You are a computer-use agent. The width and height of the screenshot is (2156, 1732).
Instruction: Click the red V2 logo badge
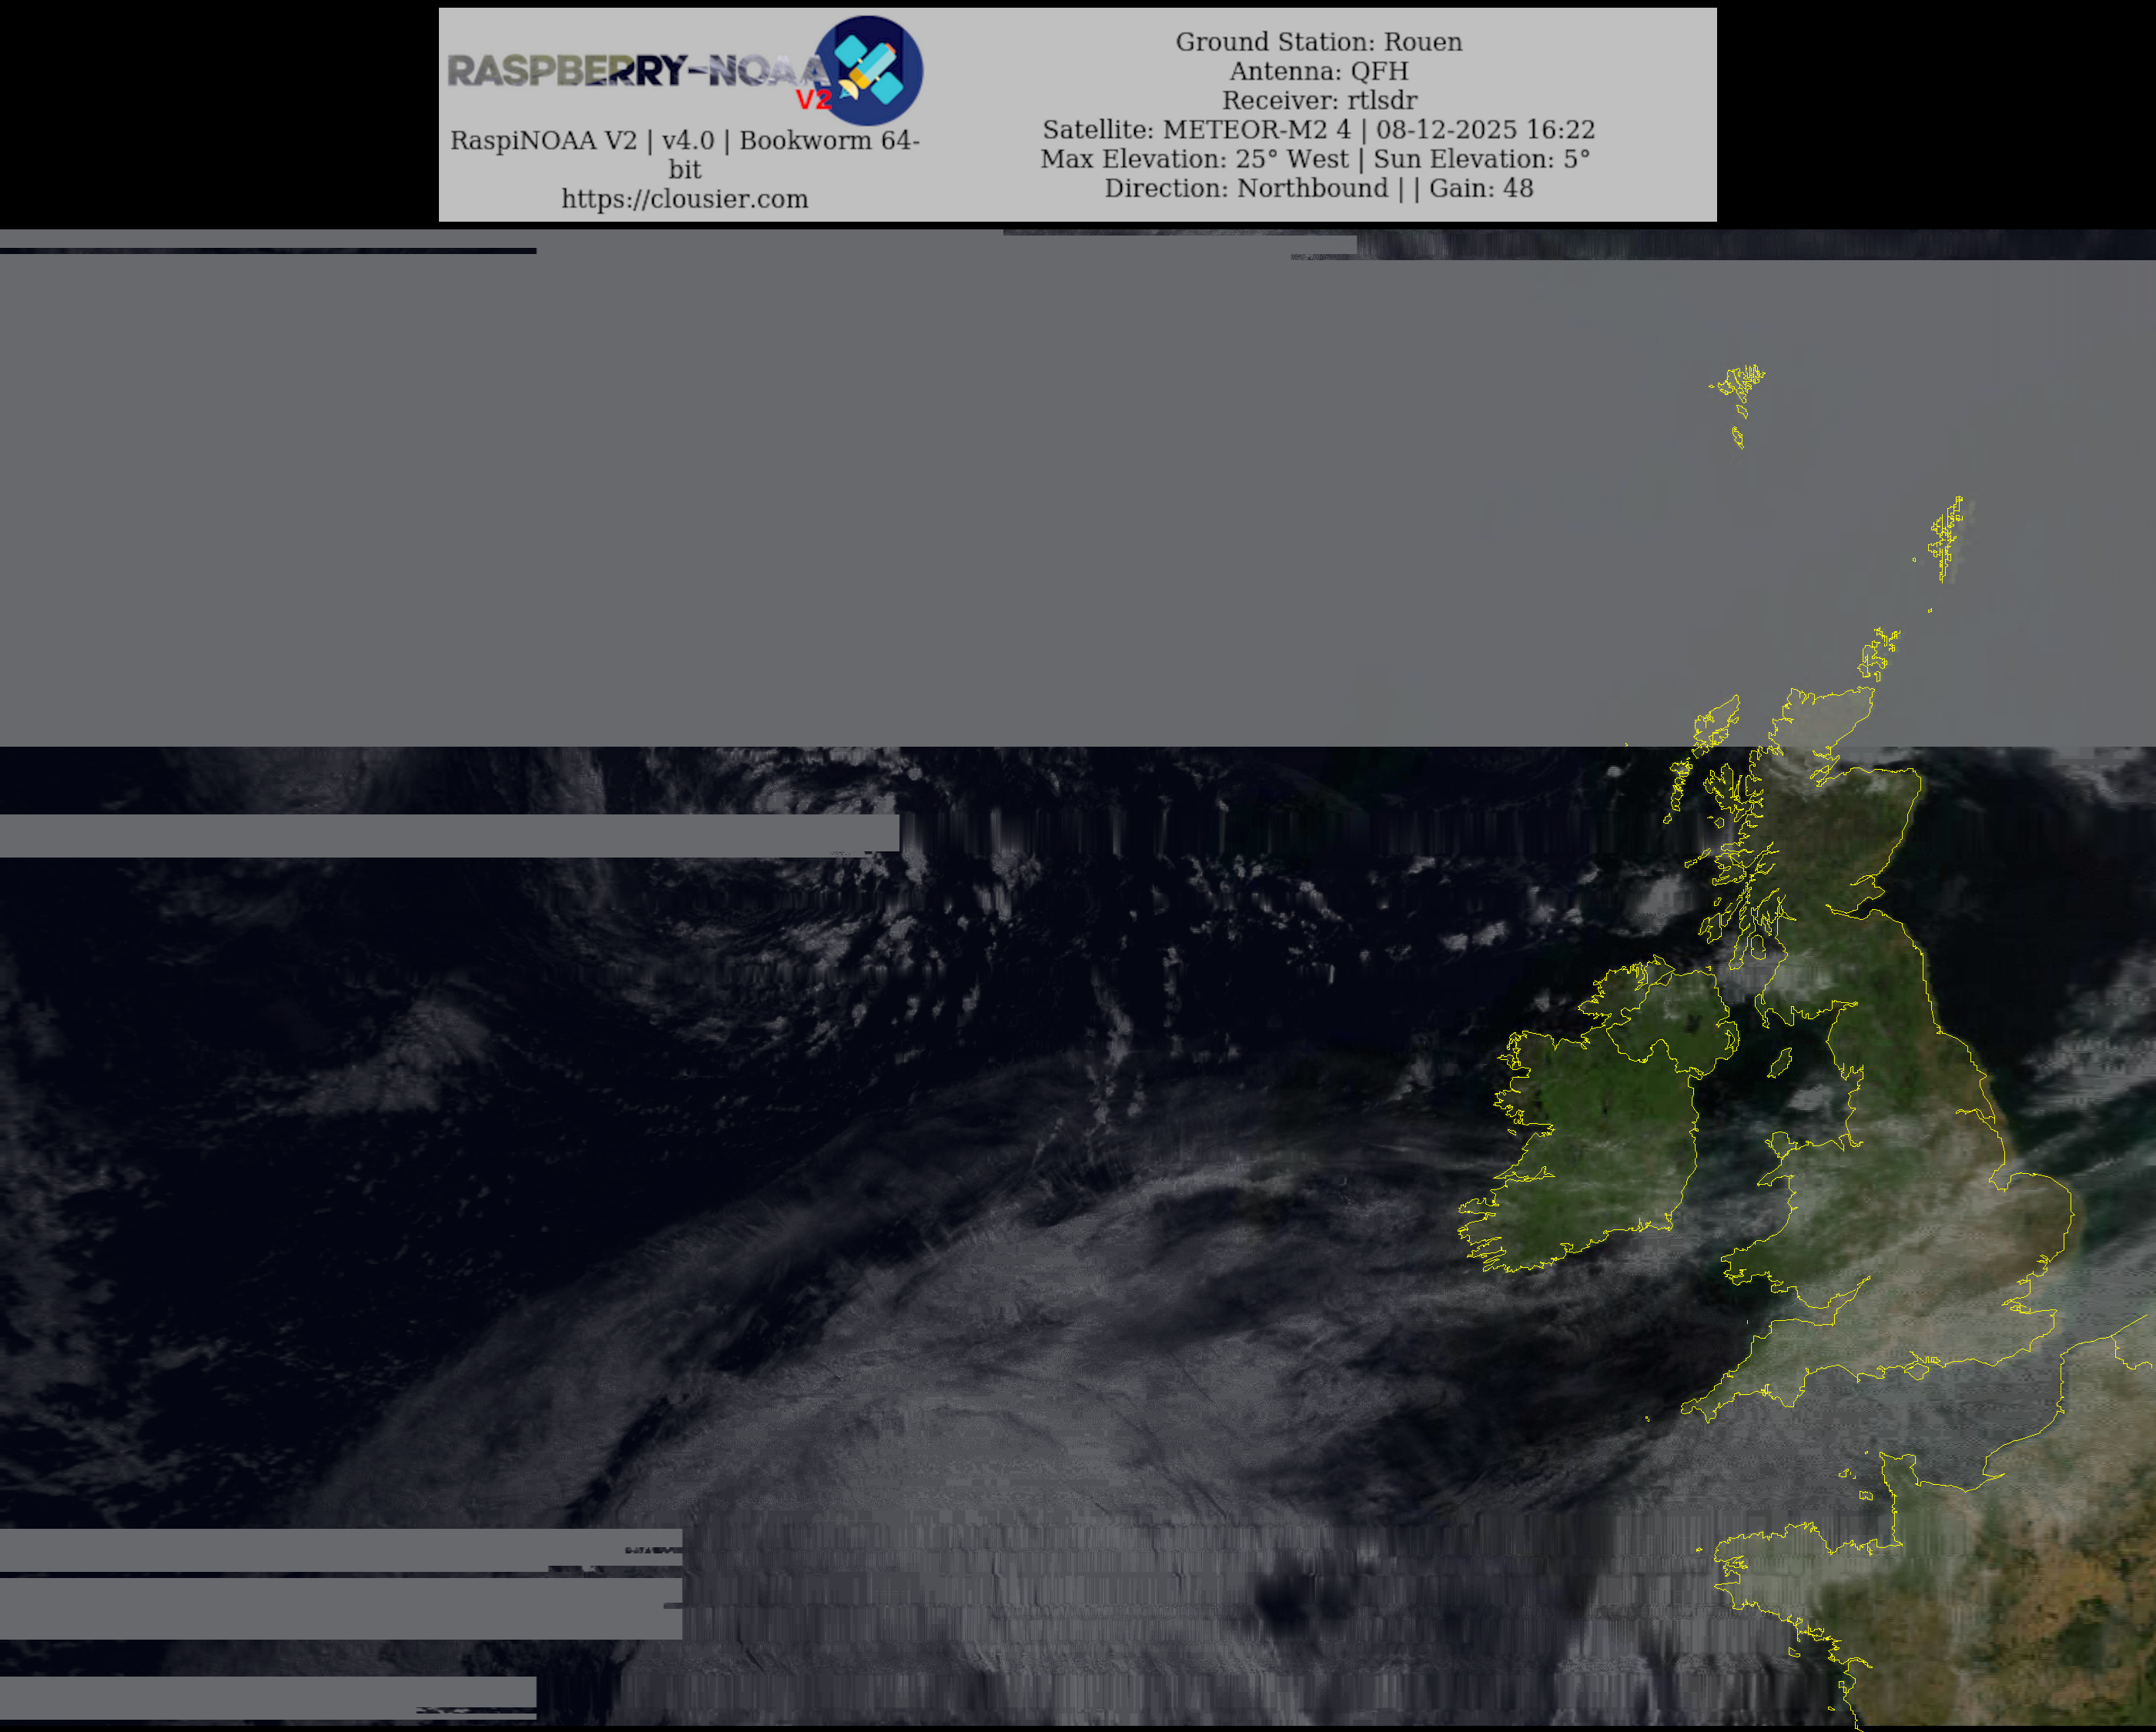point(813,99)
